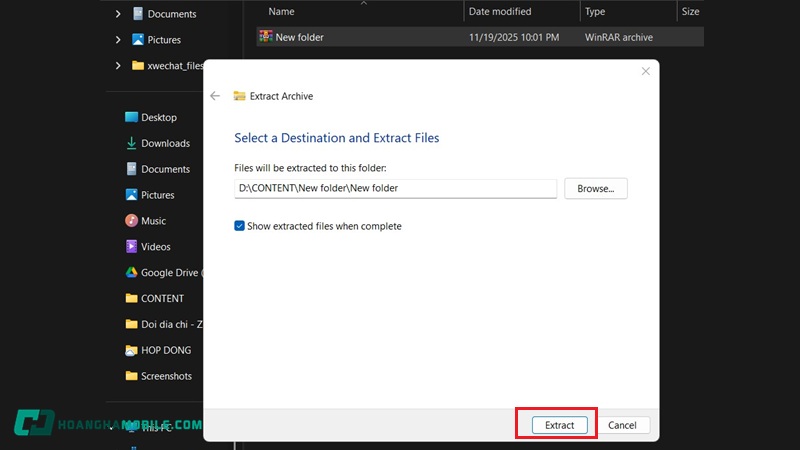Uncheck Show extracted files when complete
800x450 pixels.
pyautogui.click(x=240, y=226)
